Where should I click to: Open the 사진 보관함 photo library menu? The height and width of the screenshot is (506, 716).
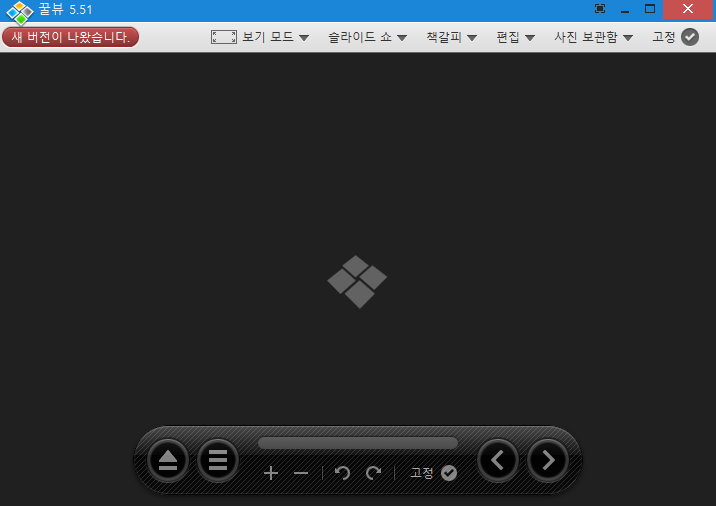point(594,37)
